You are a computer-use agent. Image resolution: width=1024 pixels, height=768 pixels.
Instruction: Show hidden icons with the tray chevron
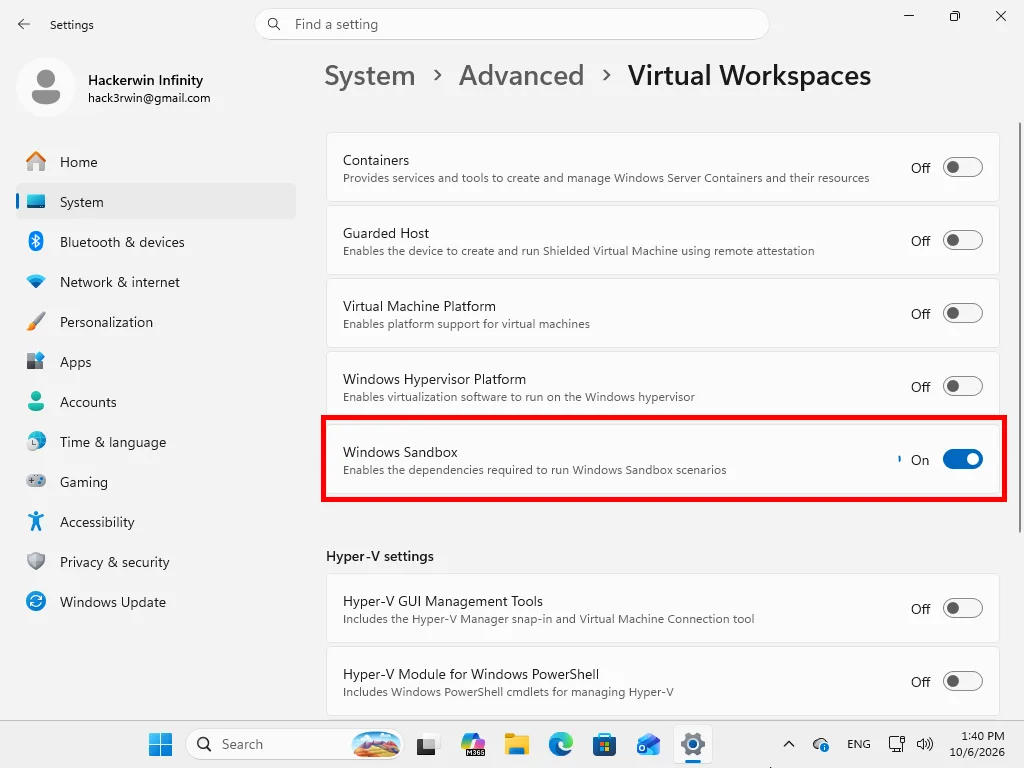click(x=789, y=744)
